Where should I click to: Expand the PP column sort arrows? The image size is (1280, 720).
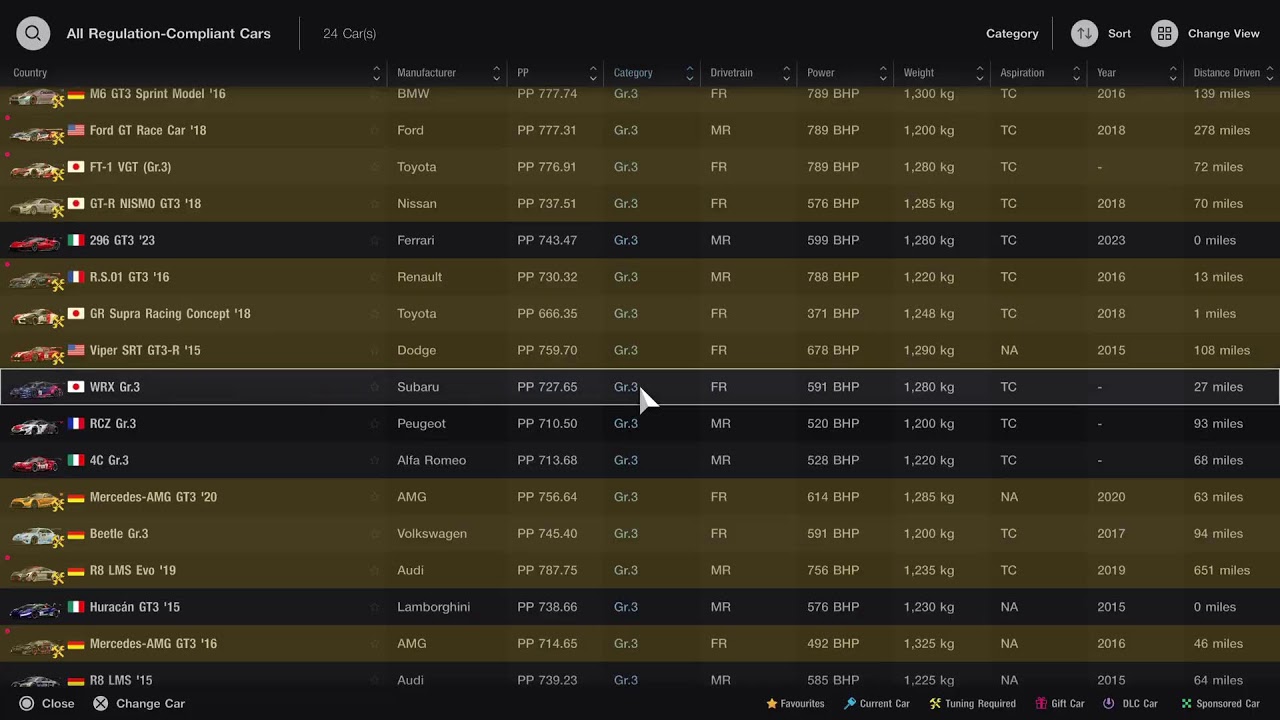pyautogui.click(x=593, y=73)
